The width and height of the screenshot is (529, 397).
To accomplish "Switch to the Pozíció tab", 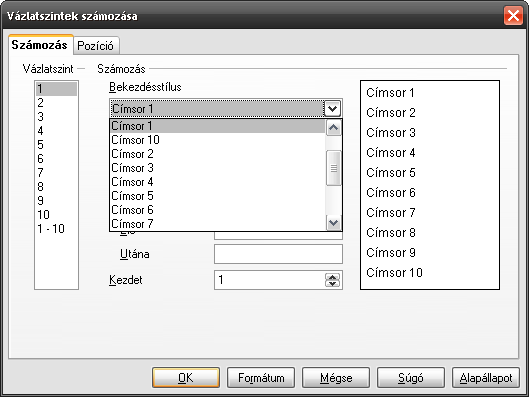I will (96, 46).
